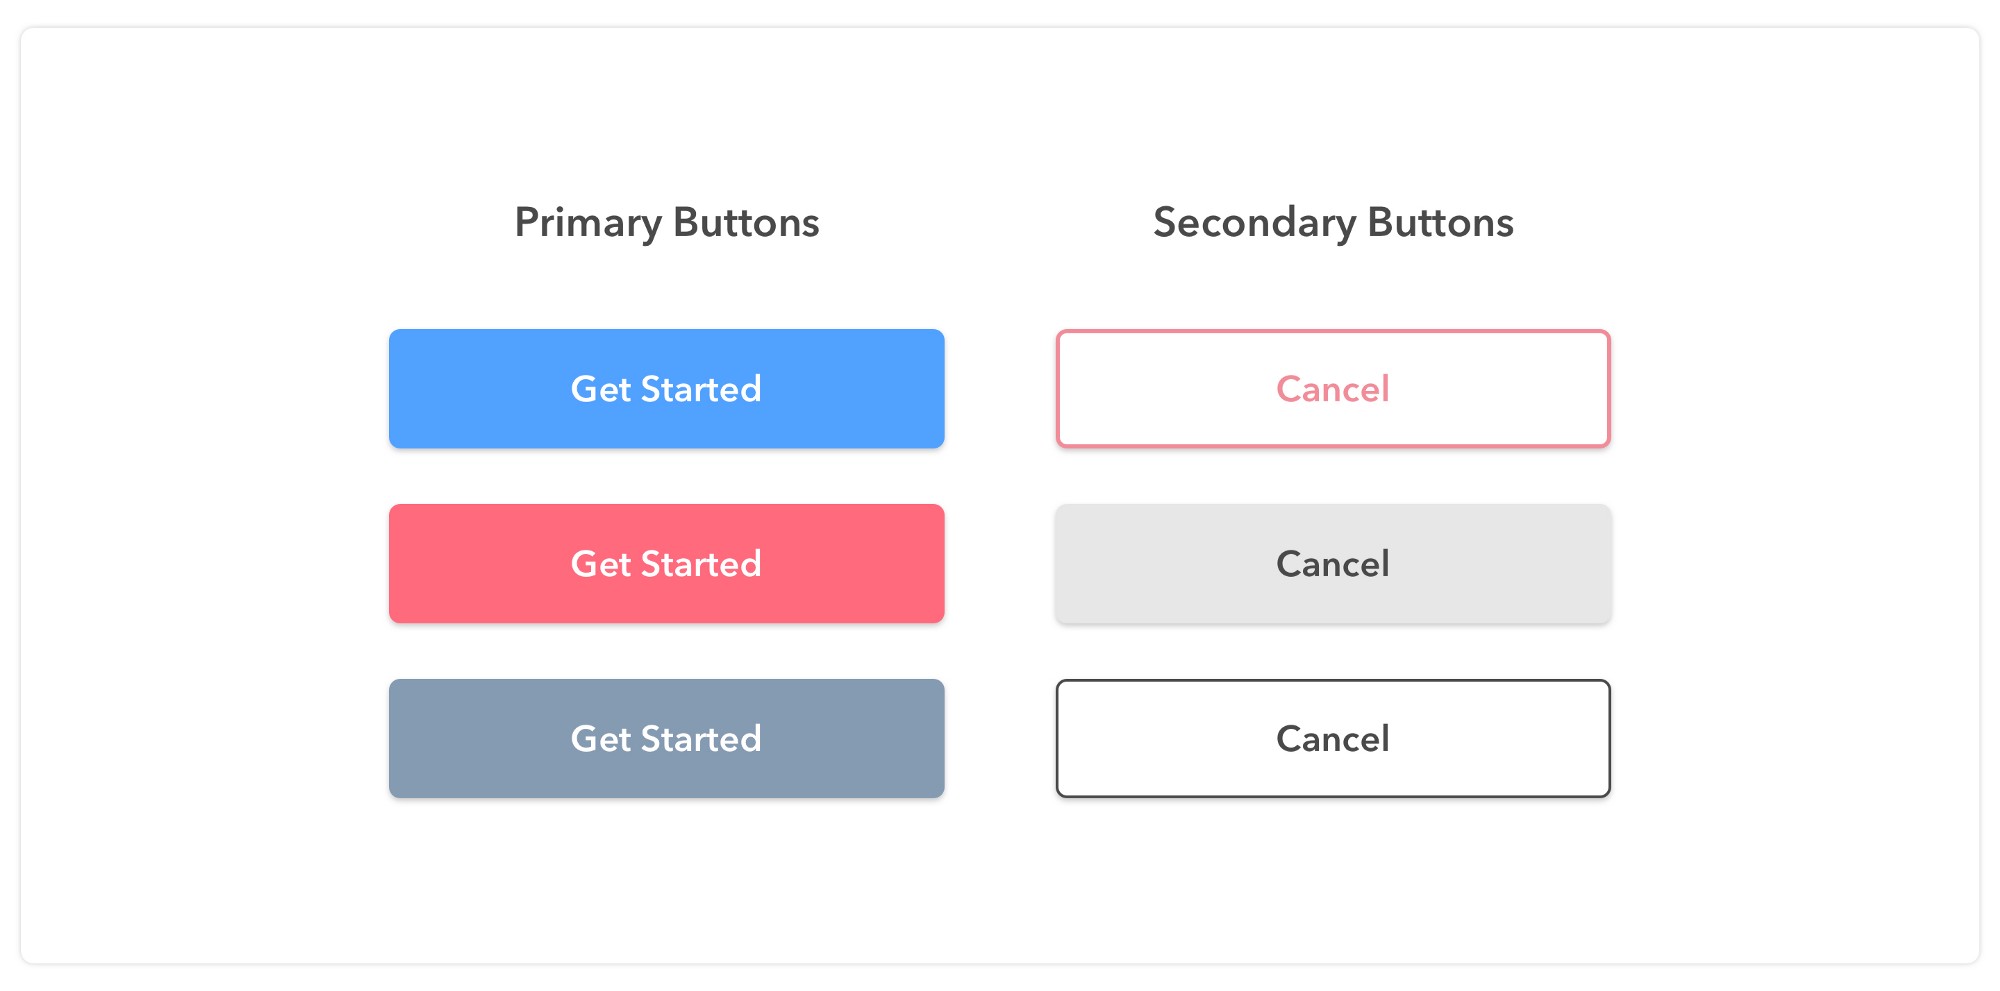Choose the middle Cancel under Secondary Buttons
2000x991 pixels.
[x=1332, y=563]
